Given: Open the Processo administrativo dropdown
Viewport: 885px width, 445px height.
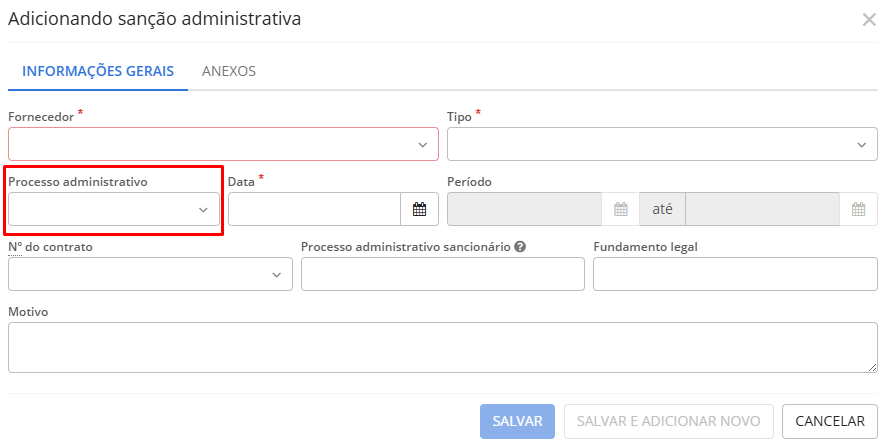Looking at the screenshot, I should coord(114,209).
